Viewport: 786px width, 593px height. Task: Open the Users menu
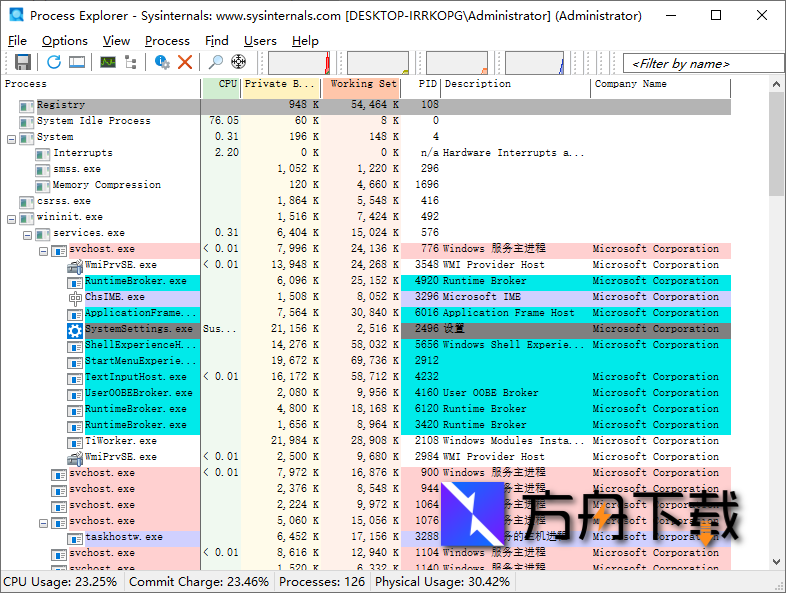point(260,41)
